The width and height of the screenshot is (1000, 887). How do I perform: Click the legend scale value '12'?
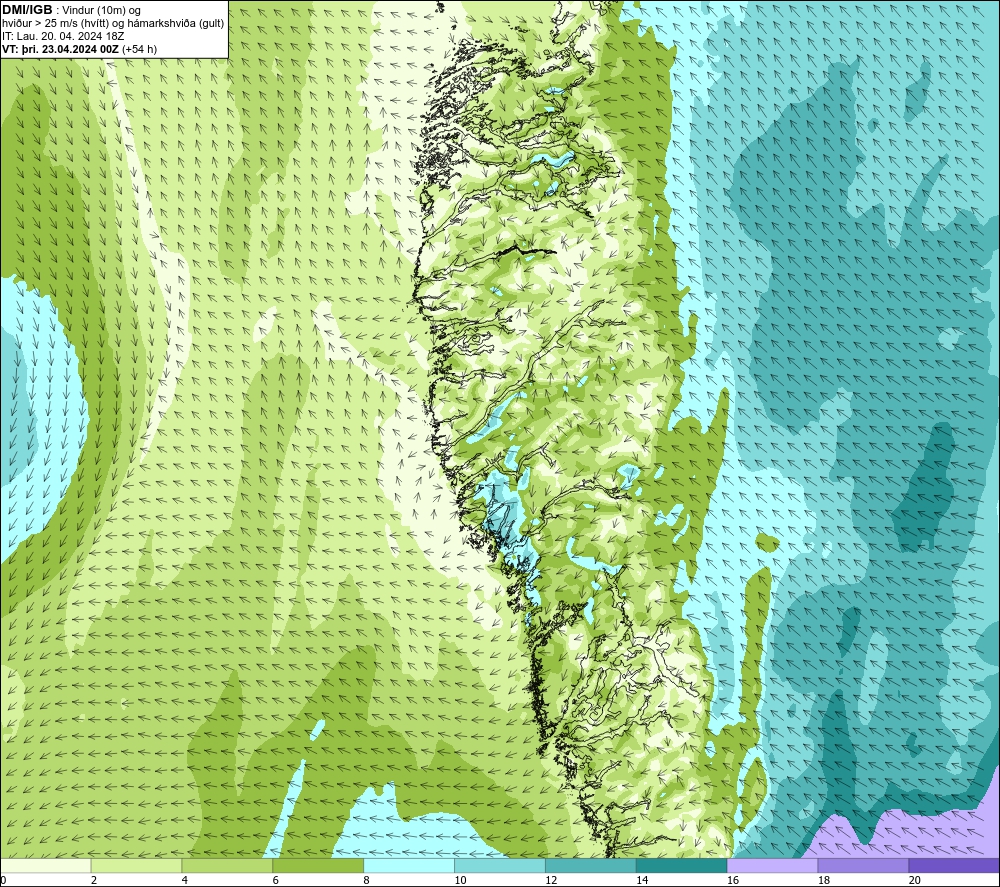551,881
